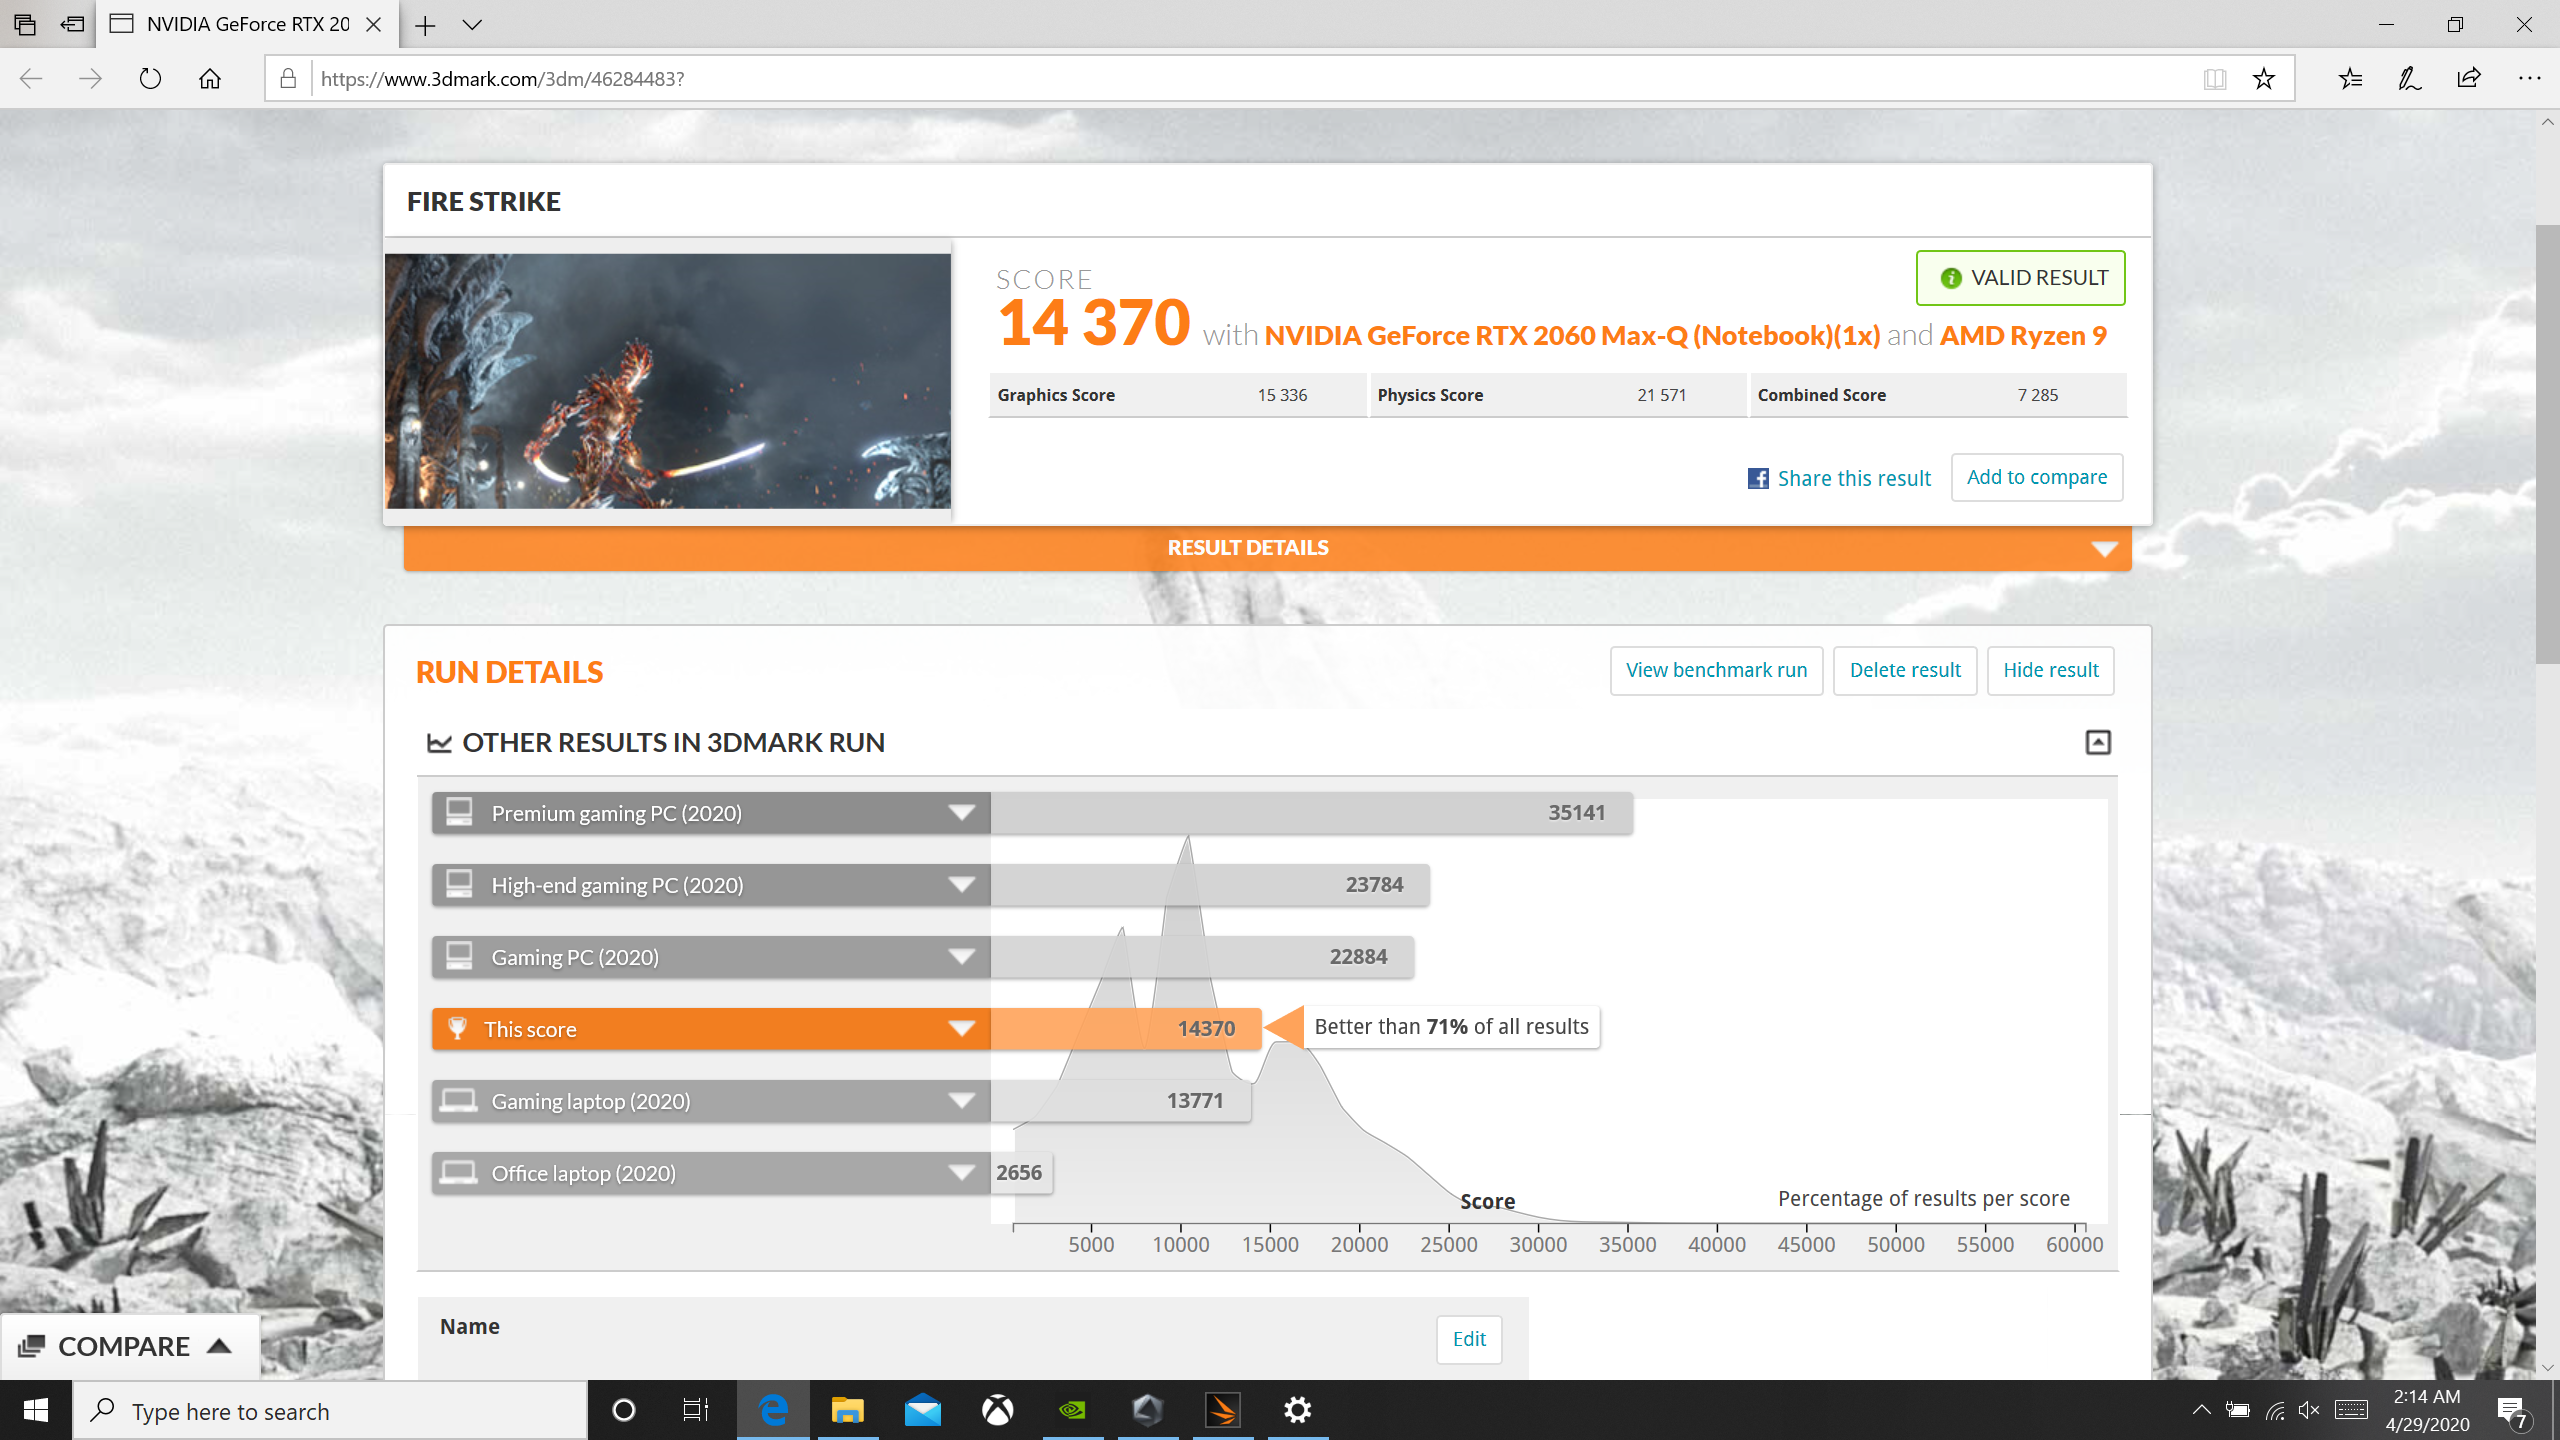Click Better than 71% of all results label

1451,1027
